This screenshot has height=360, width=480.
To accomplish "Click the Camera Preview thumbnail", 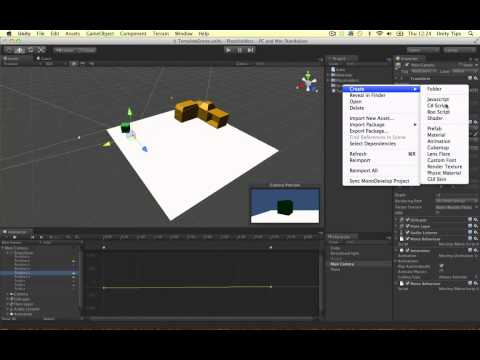I will pyautogui.click(x=285, y=206).
